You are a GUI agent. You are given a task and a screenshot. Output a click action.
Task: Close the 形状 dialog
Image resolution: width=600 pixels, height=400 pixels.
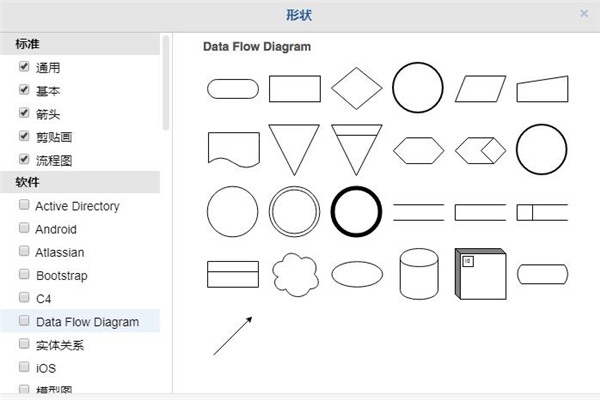coord(584,14)
